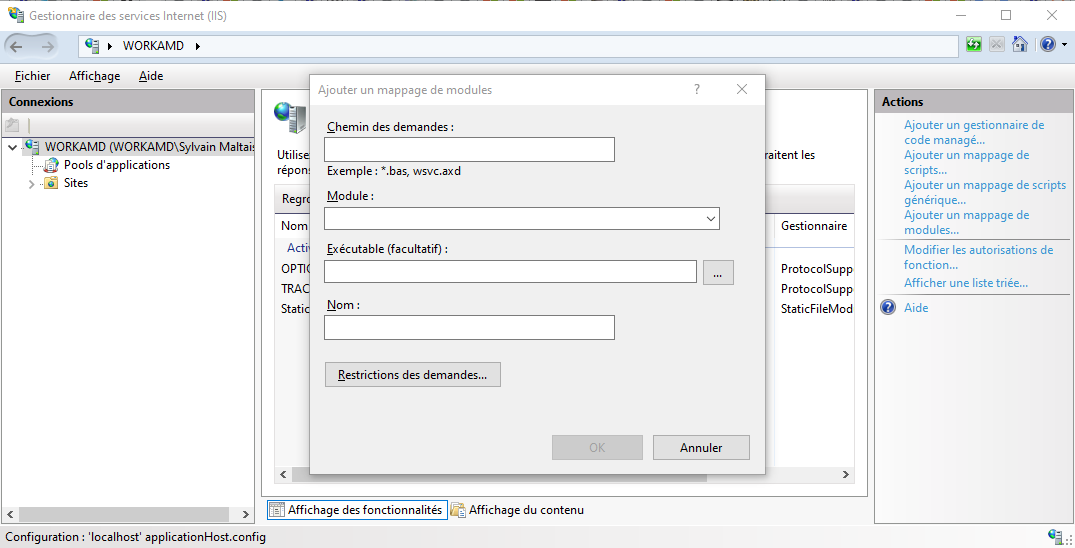Expand the Sites tree node
Screen dimensions: 1075x548
[32, 184]
